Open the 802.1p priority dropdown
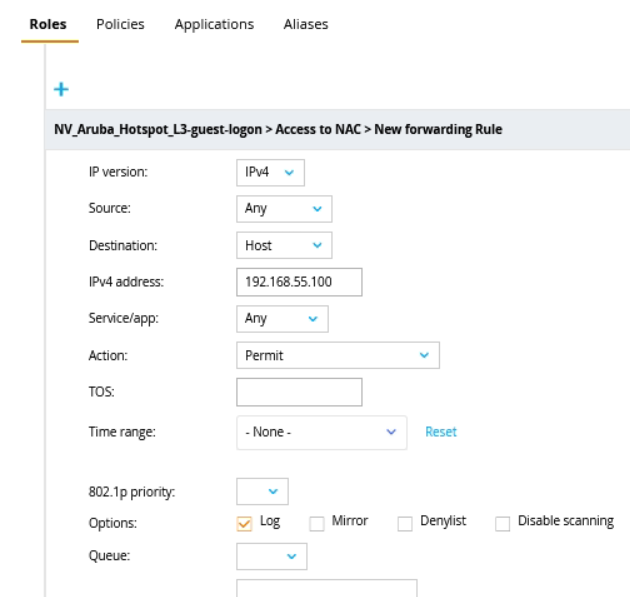Image resolution: width=630 pixels, height=597 pixels. pyautogui.click(x=262, y=491)
